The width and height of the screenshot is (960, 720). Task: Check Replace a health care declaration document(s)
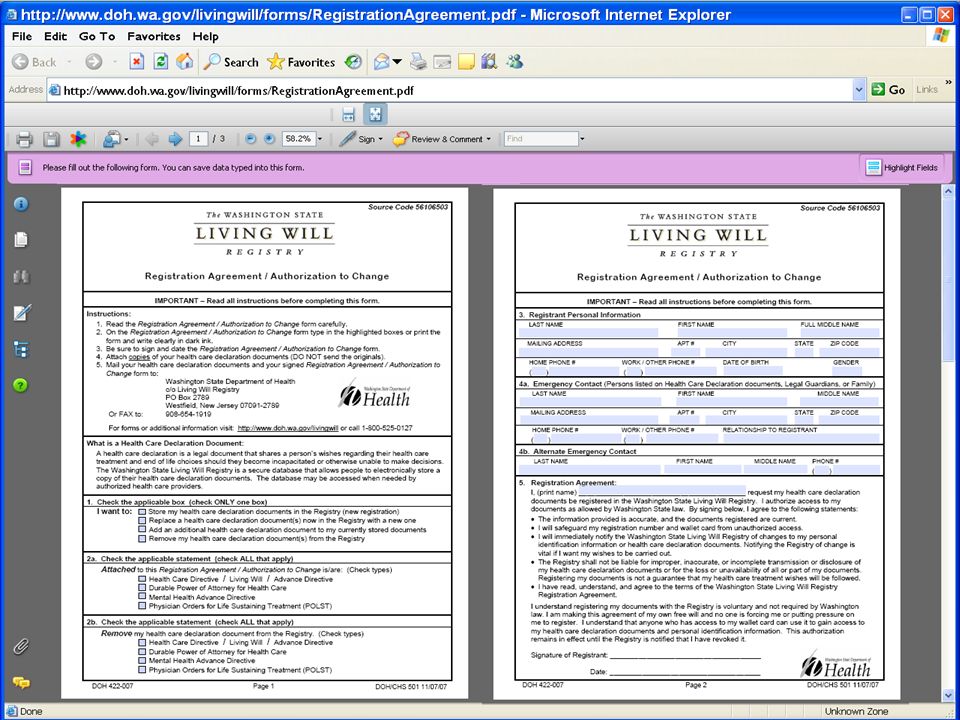pyautogui.click(x=142, y=521)
